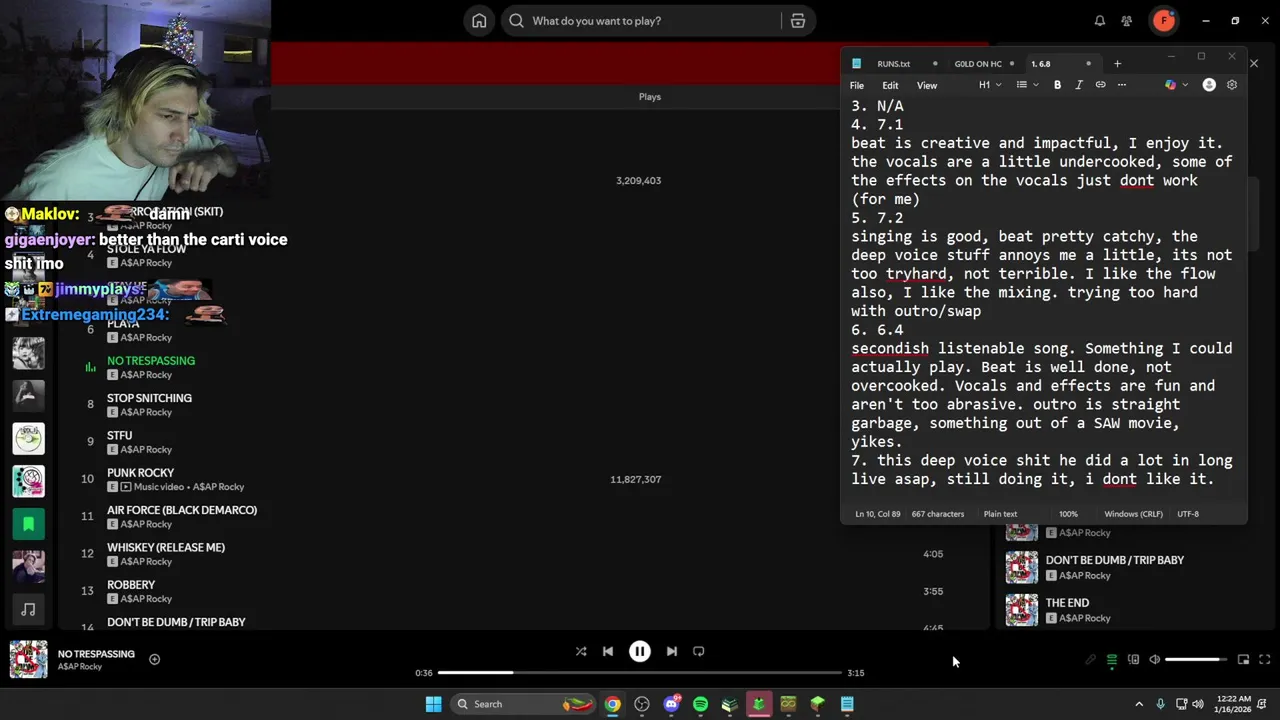Open Notepad View menu
1280x720 pixels.
click(927, 86)
